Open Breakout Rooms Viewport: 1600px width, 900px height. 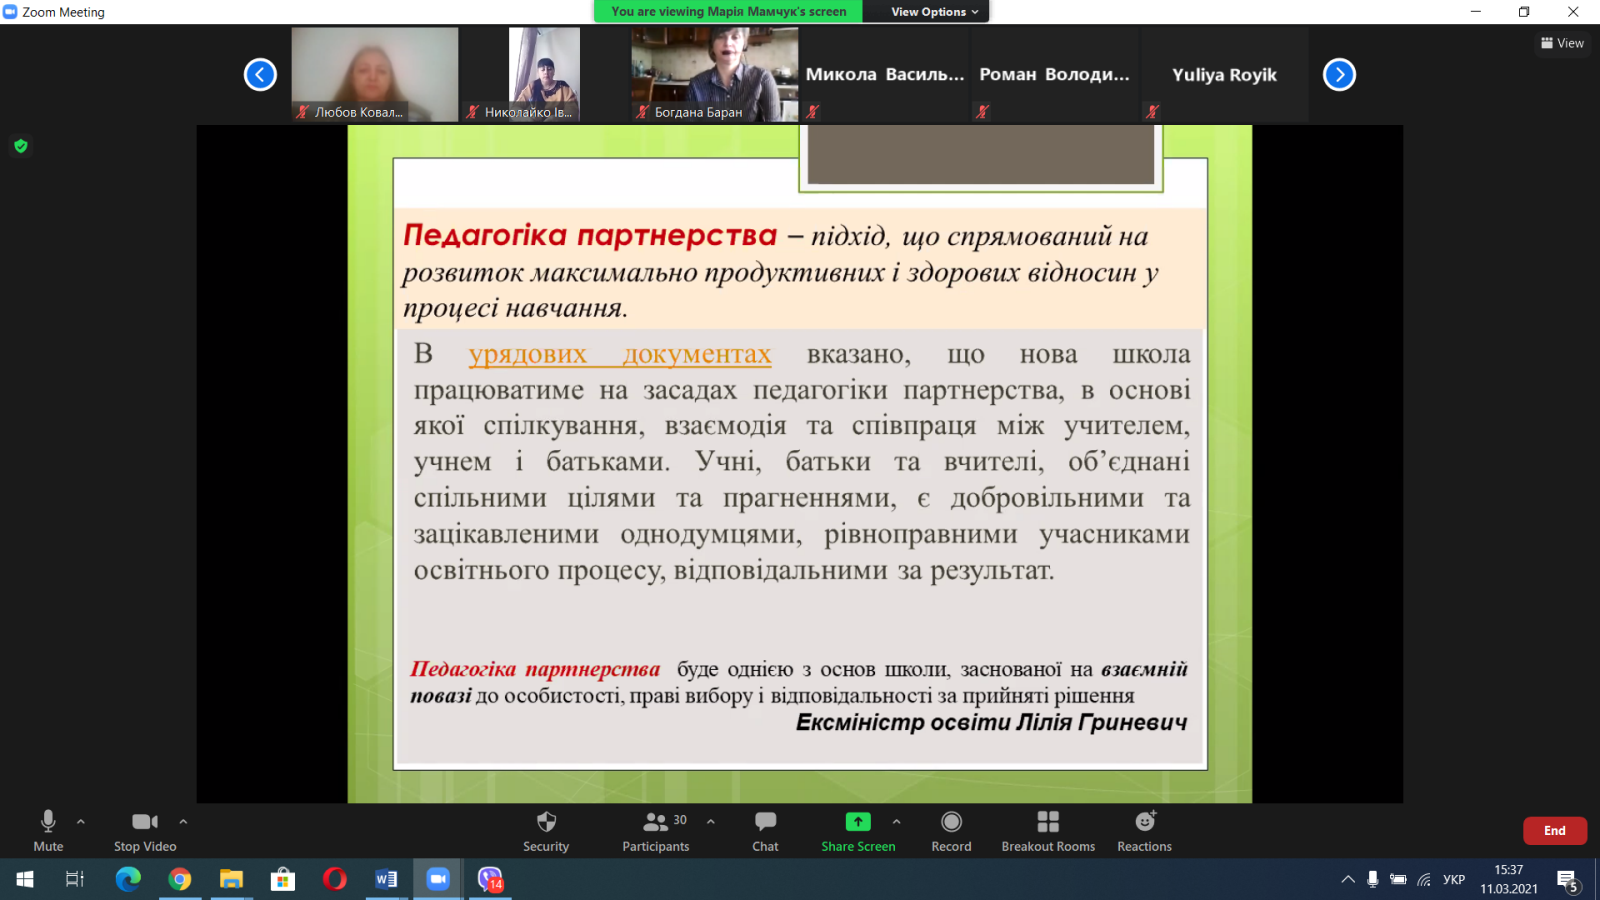pos(1048,830)
